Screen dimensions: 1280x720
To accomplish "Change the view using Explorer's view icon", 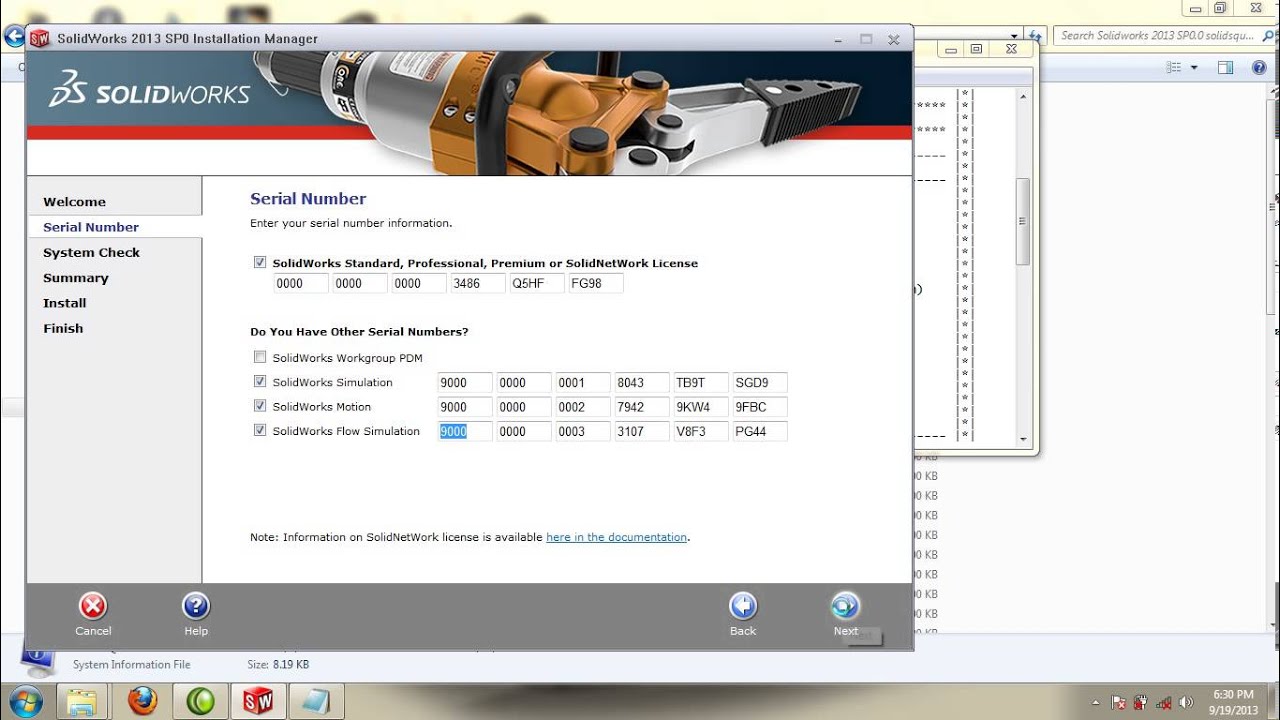I will [1175, 67].
